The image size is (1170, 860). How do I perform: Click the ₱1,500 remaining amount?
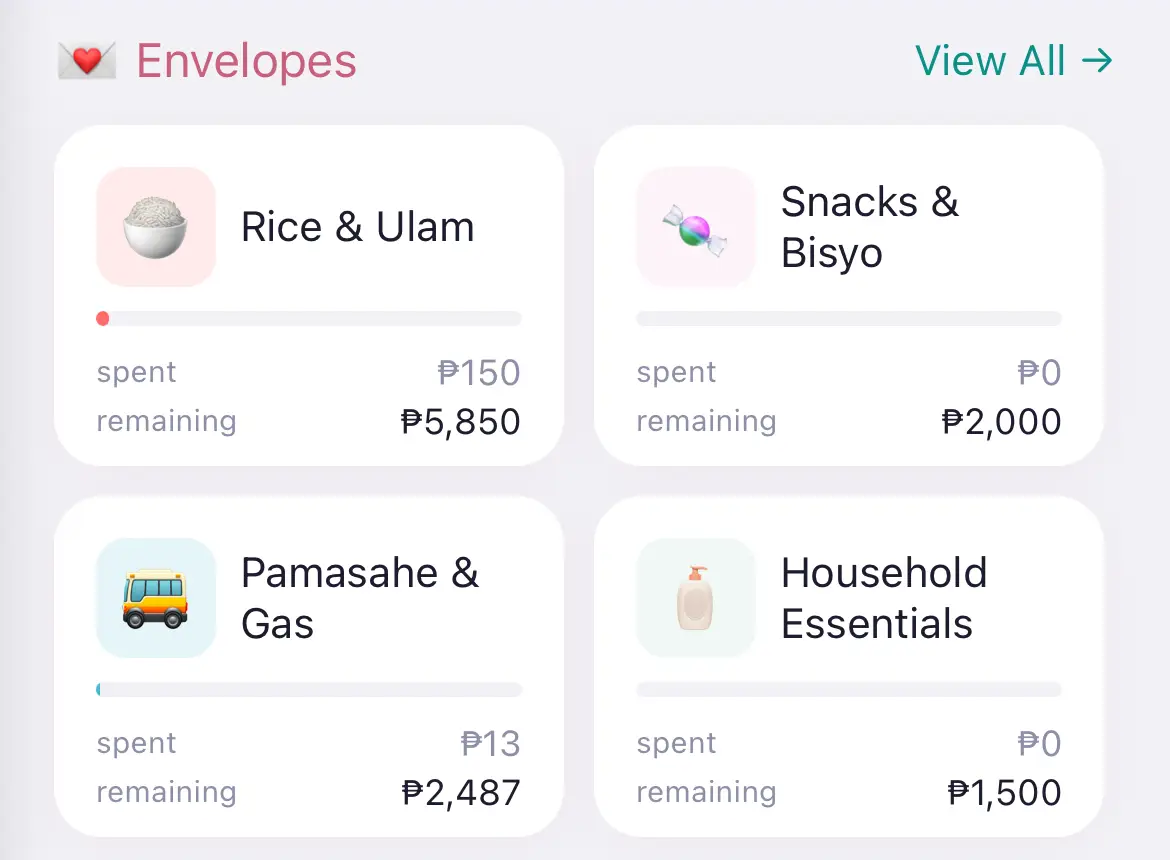pos(1004,793)
